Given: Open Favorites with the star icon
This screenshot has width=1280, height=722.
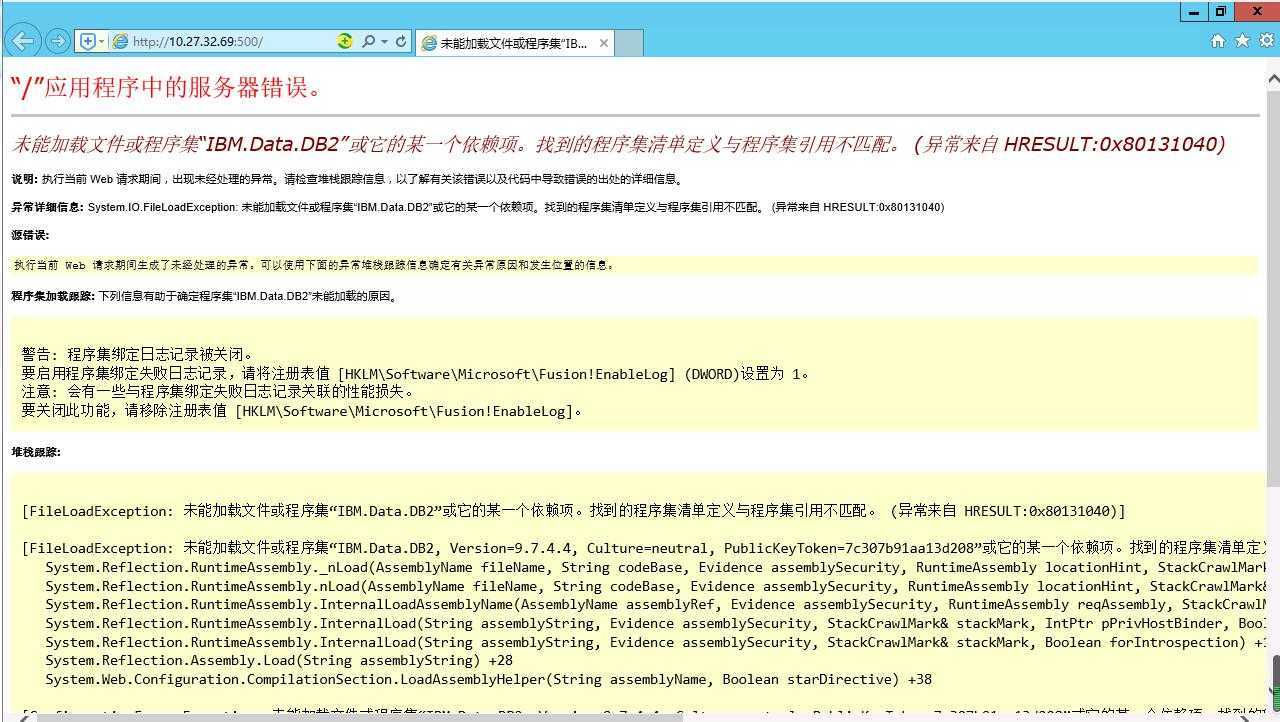Looking at the screenshot, I should (1242, 41).
